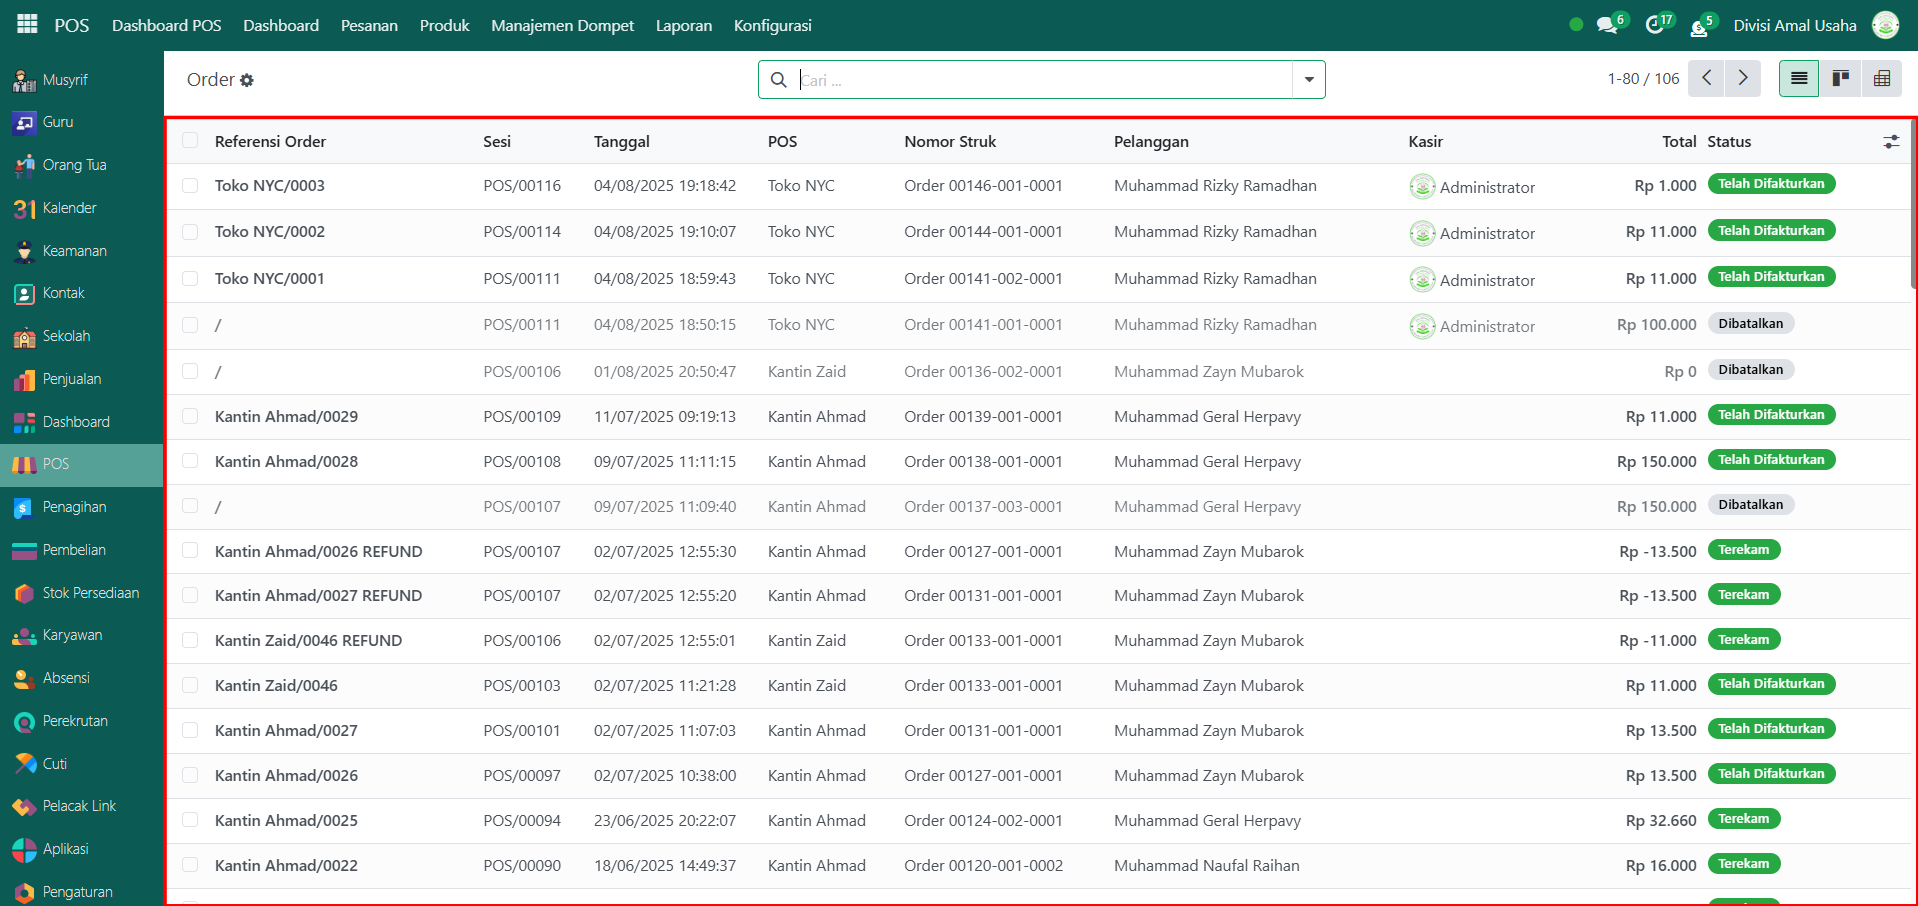Switch to pivot table view
The height and width of the screenshot is (906, 1918).
point(1881,79)
